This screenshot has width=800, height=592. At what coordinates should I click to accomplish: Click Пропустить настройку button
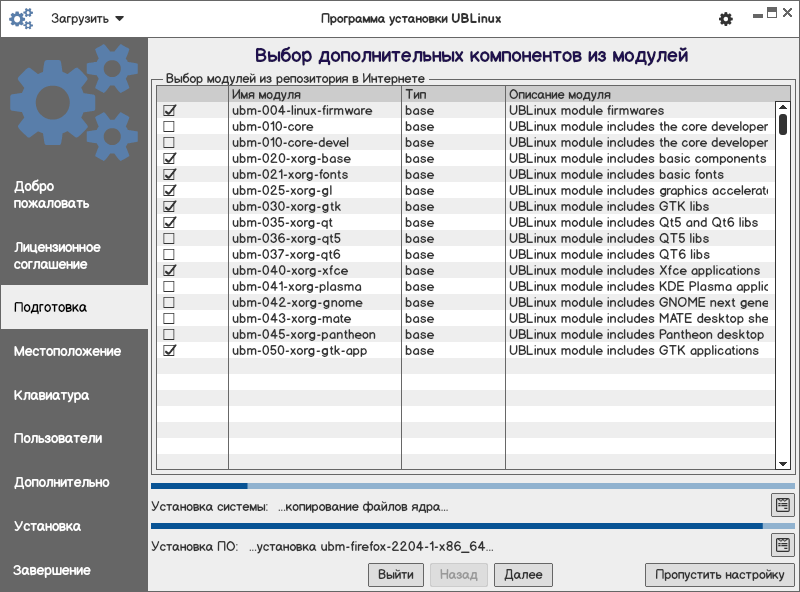tap(720, 575)
